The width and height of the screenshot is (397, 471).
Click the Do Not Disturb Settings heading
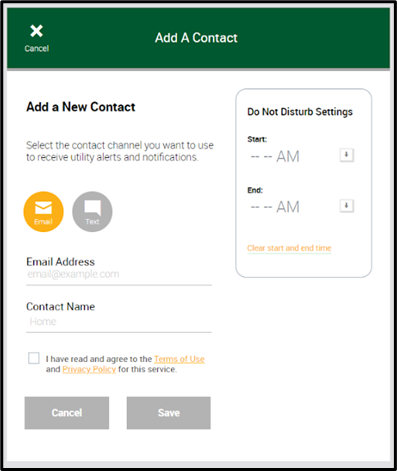pyautogui.click(x=300, y=112)
